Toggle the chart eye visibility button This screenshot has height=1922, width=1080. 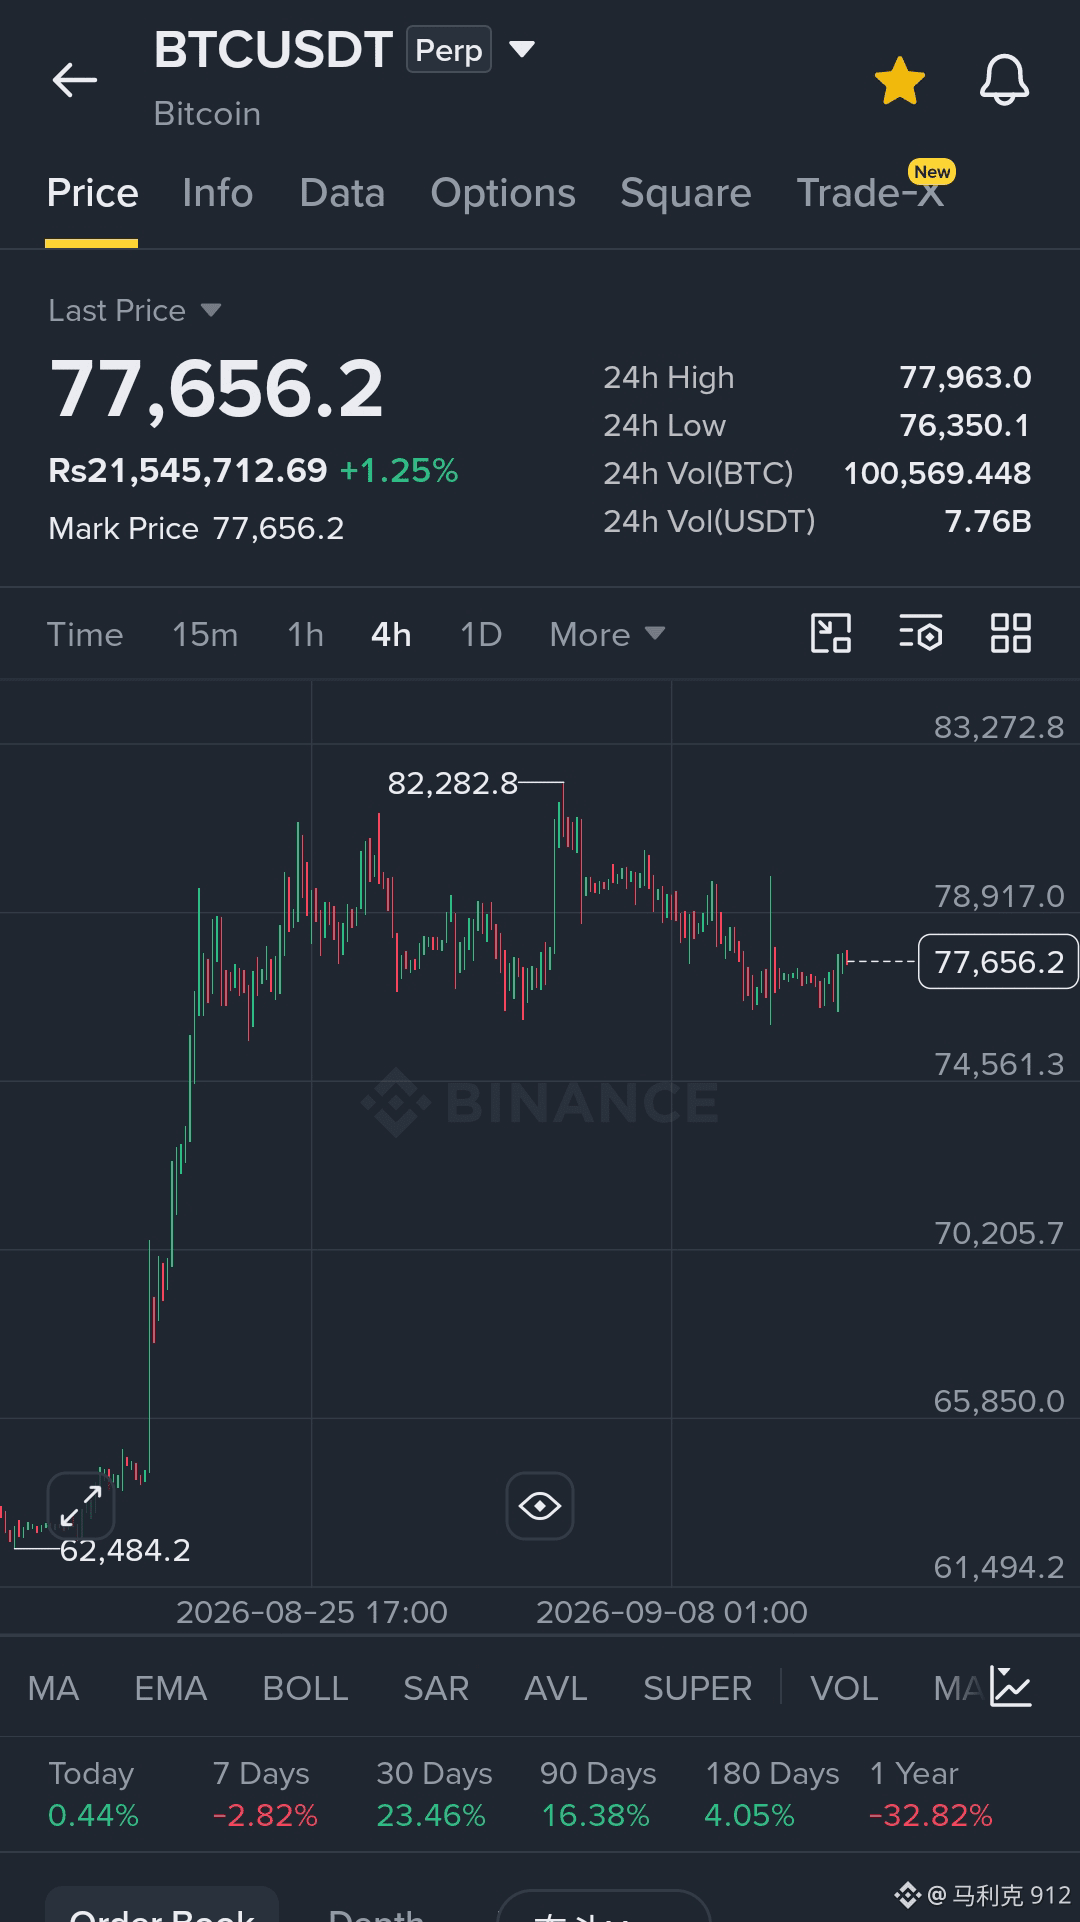[540, 1505]
